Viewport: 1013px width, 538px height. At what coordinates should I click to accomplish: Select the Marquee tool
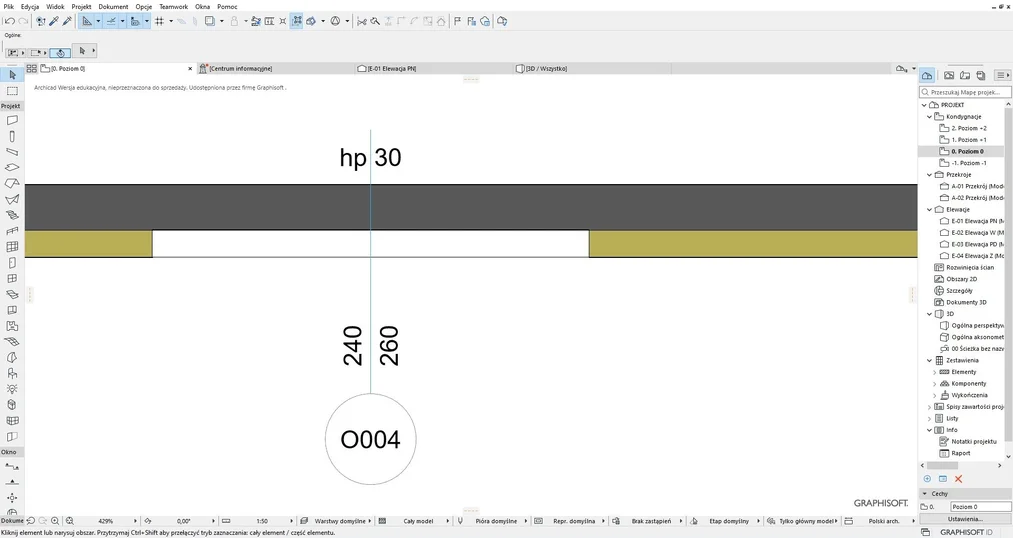tap(12, 91)
